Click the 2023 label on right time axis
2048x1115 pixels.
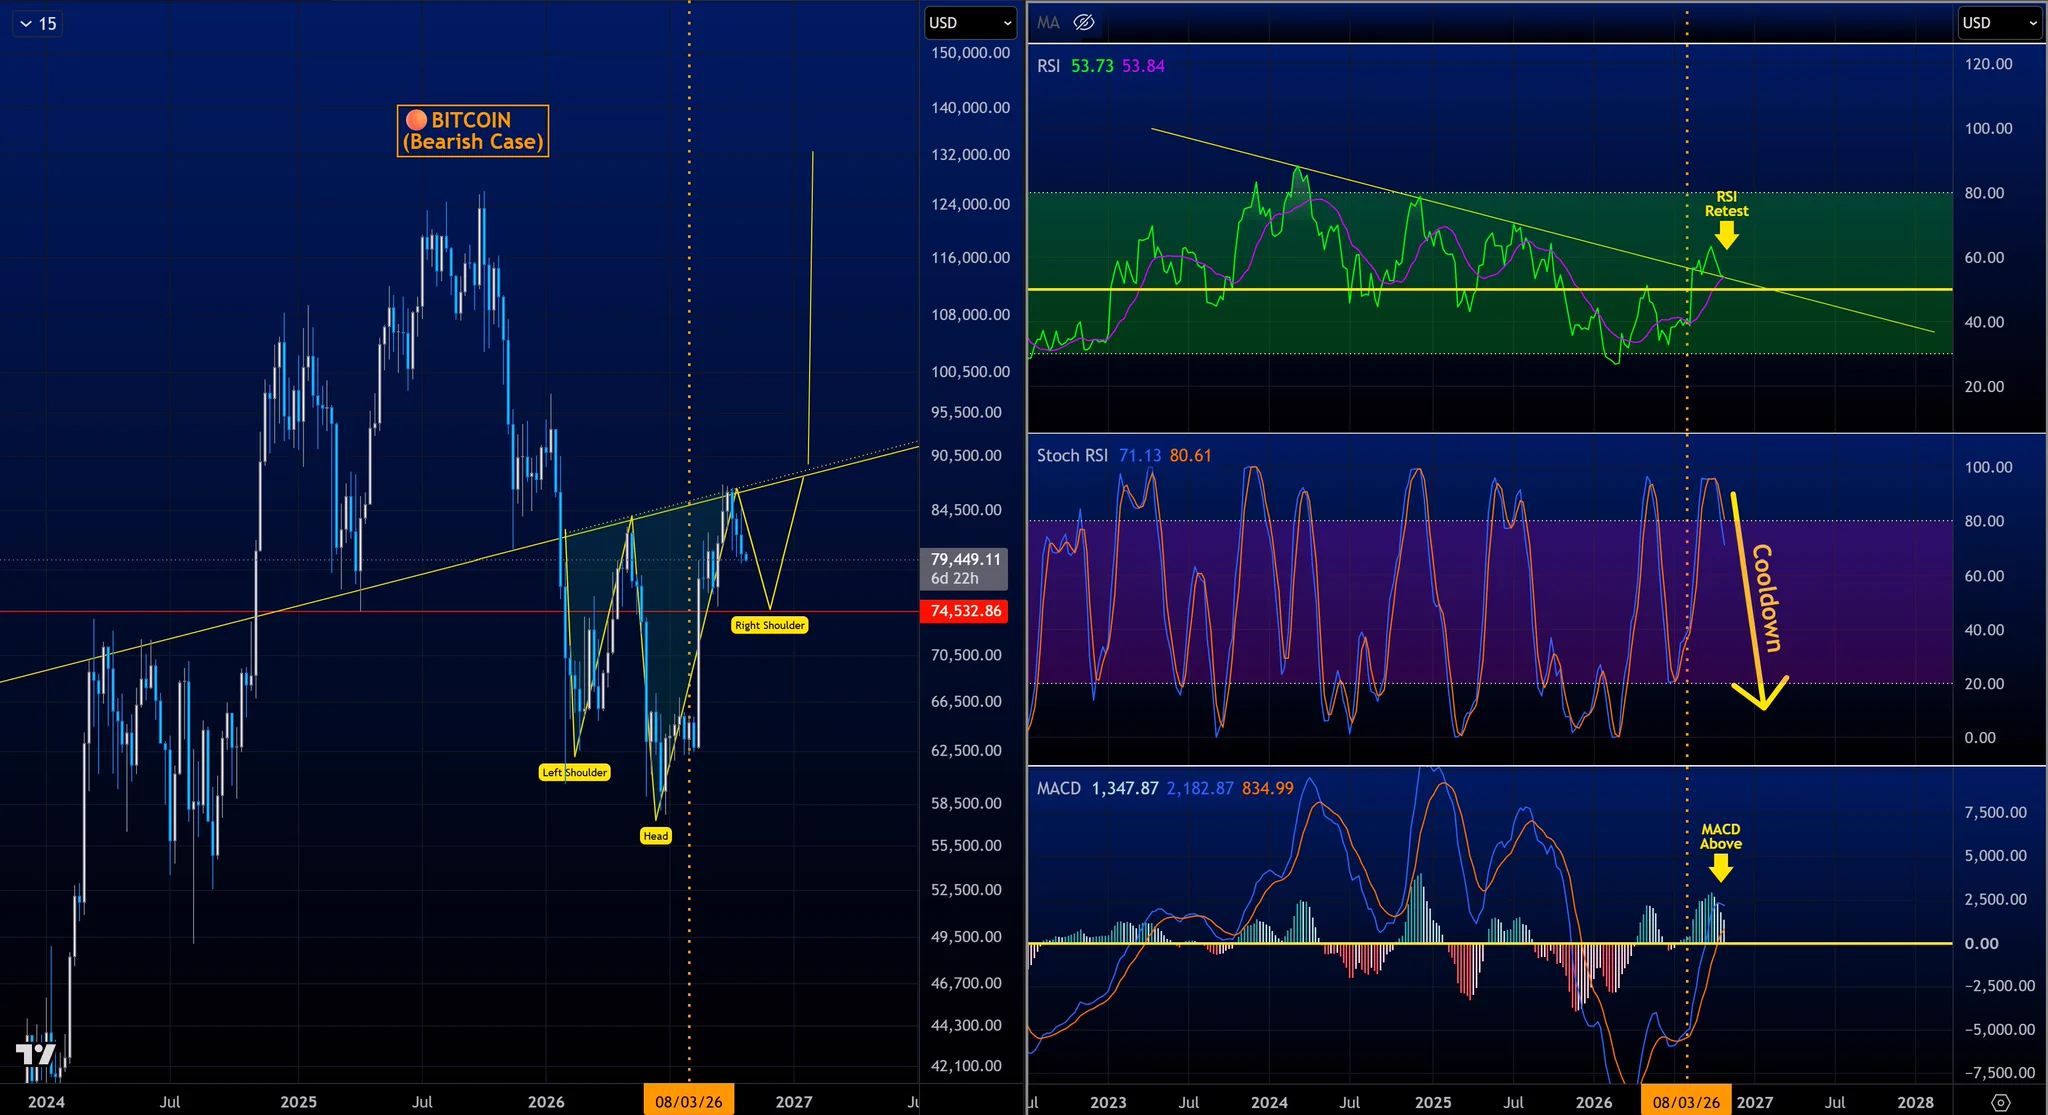click(x=1108, y=1102)
